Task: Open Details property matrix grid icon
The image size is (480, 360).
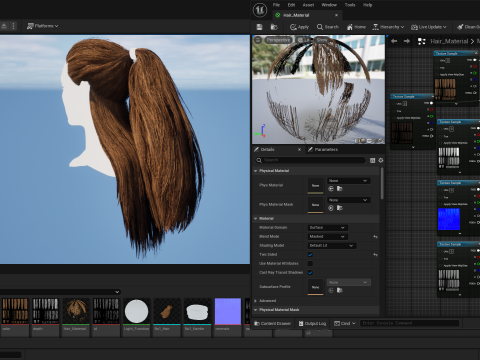Action: [372, 160]
